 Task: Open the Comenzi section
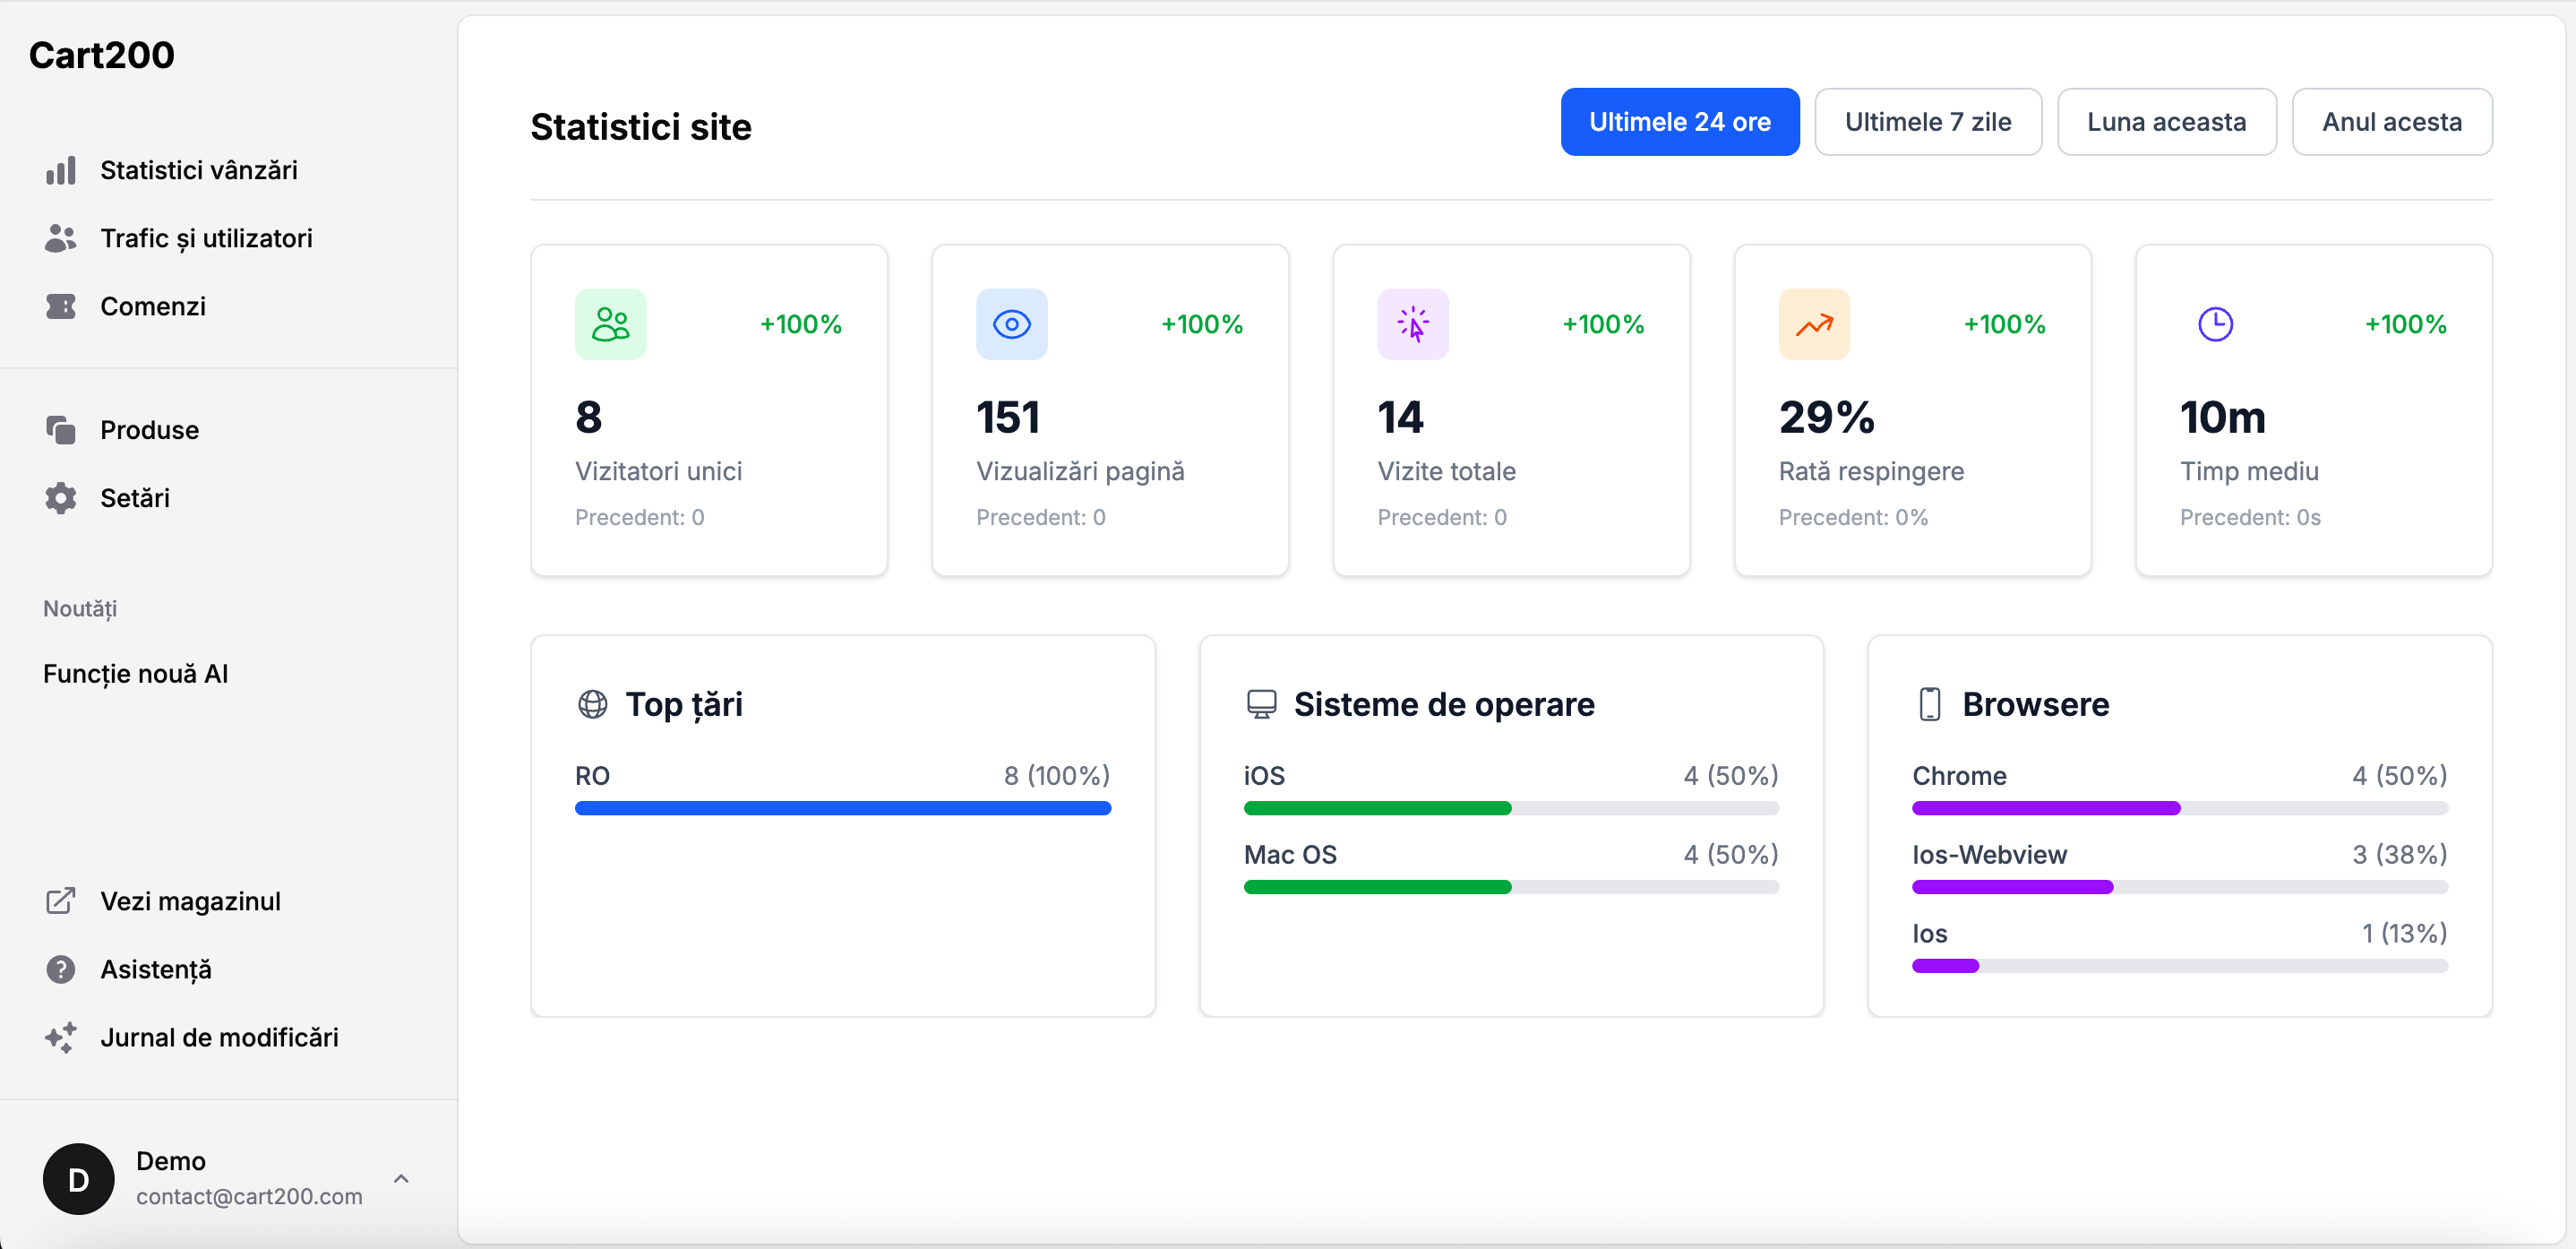[x=152, y=306]
